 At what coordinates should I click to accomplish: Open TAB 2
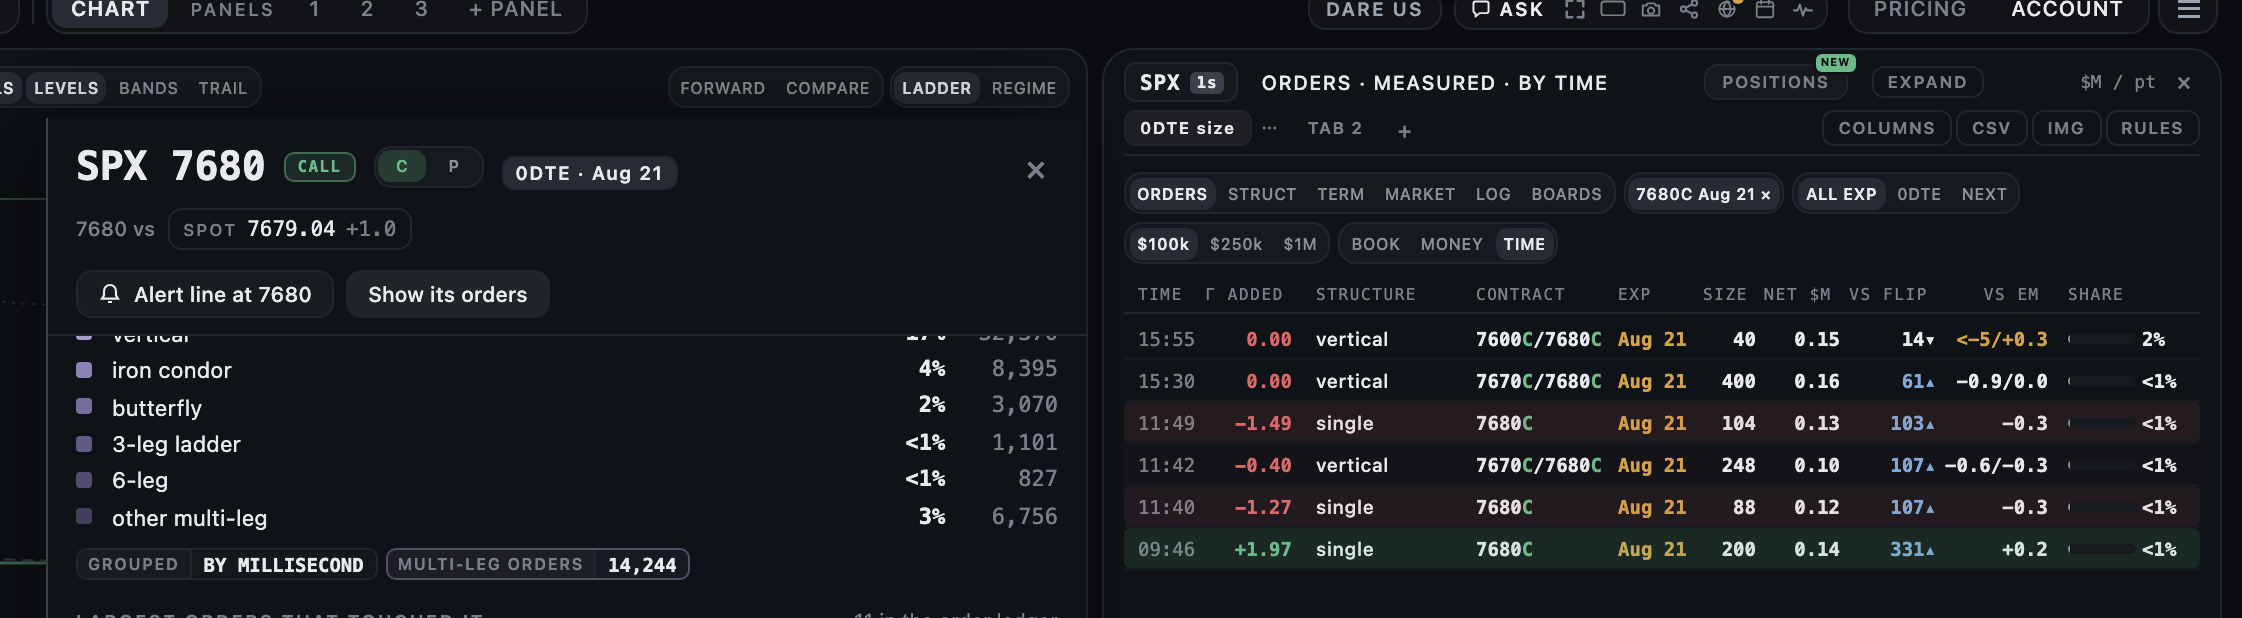pyautogui.click(x=1335, y=128)
